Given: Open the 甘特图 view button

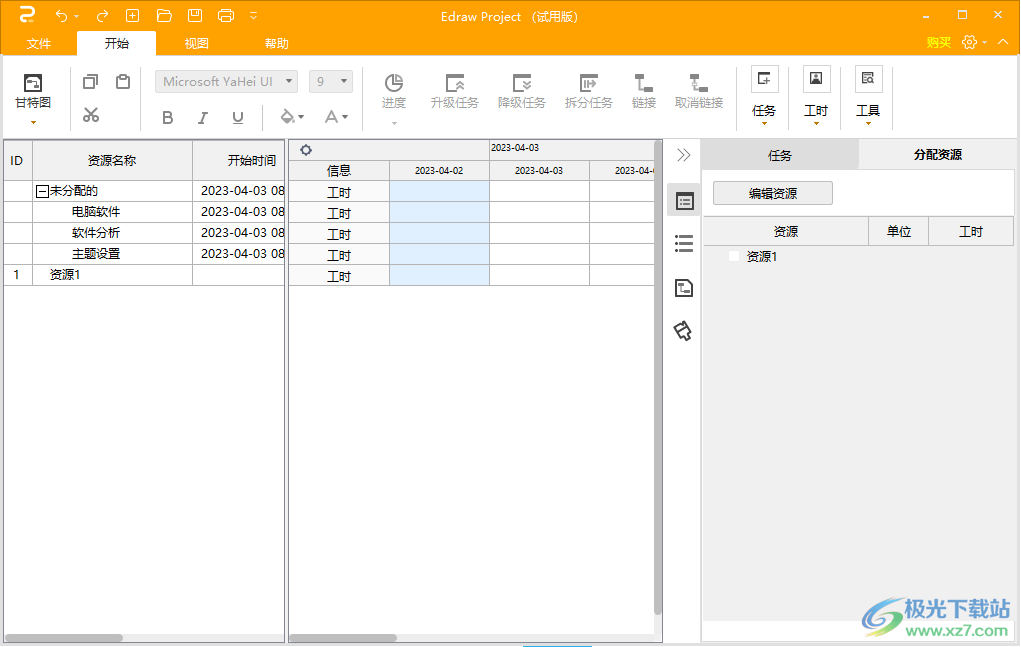Looking at the screenshot, I should 33,98.
